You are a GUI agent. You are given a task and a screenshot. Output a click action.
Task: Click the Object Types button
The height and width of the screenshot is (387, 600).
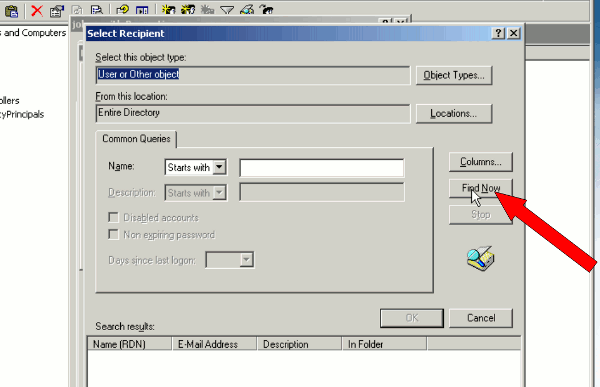pyautogui.click(x=454, y=75)
